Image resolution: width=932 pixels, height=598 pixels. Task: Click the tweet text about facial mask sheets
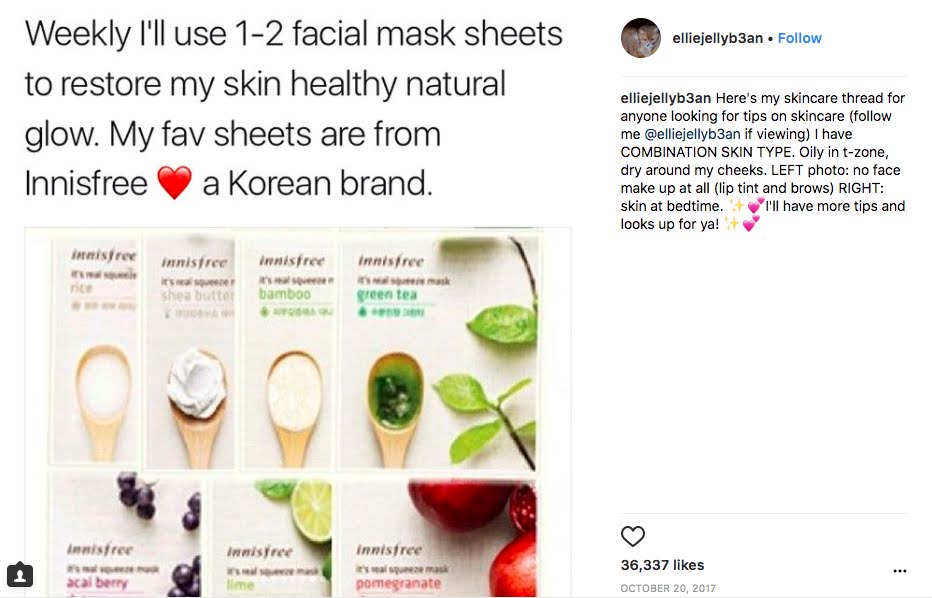point(294,108)
